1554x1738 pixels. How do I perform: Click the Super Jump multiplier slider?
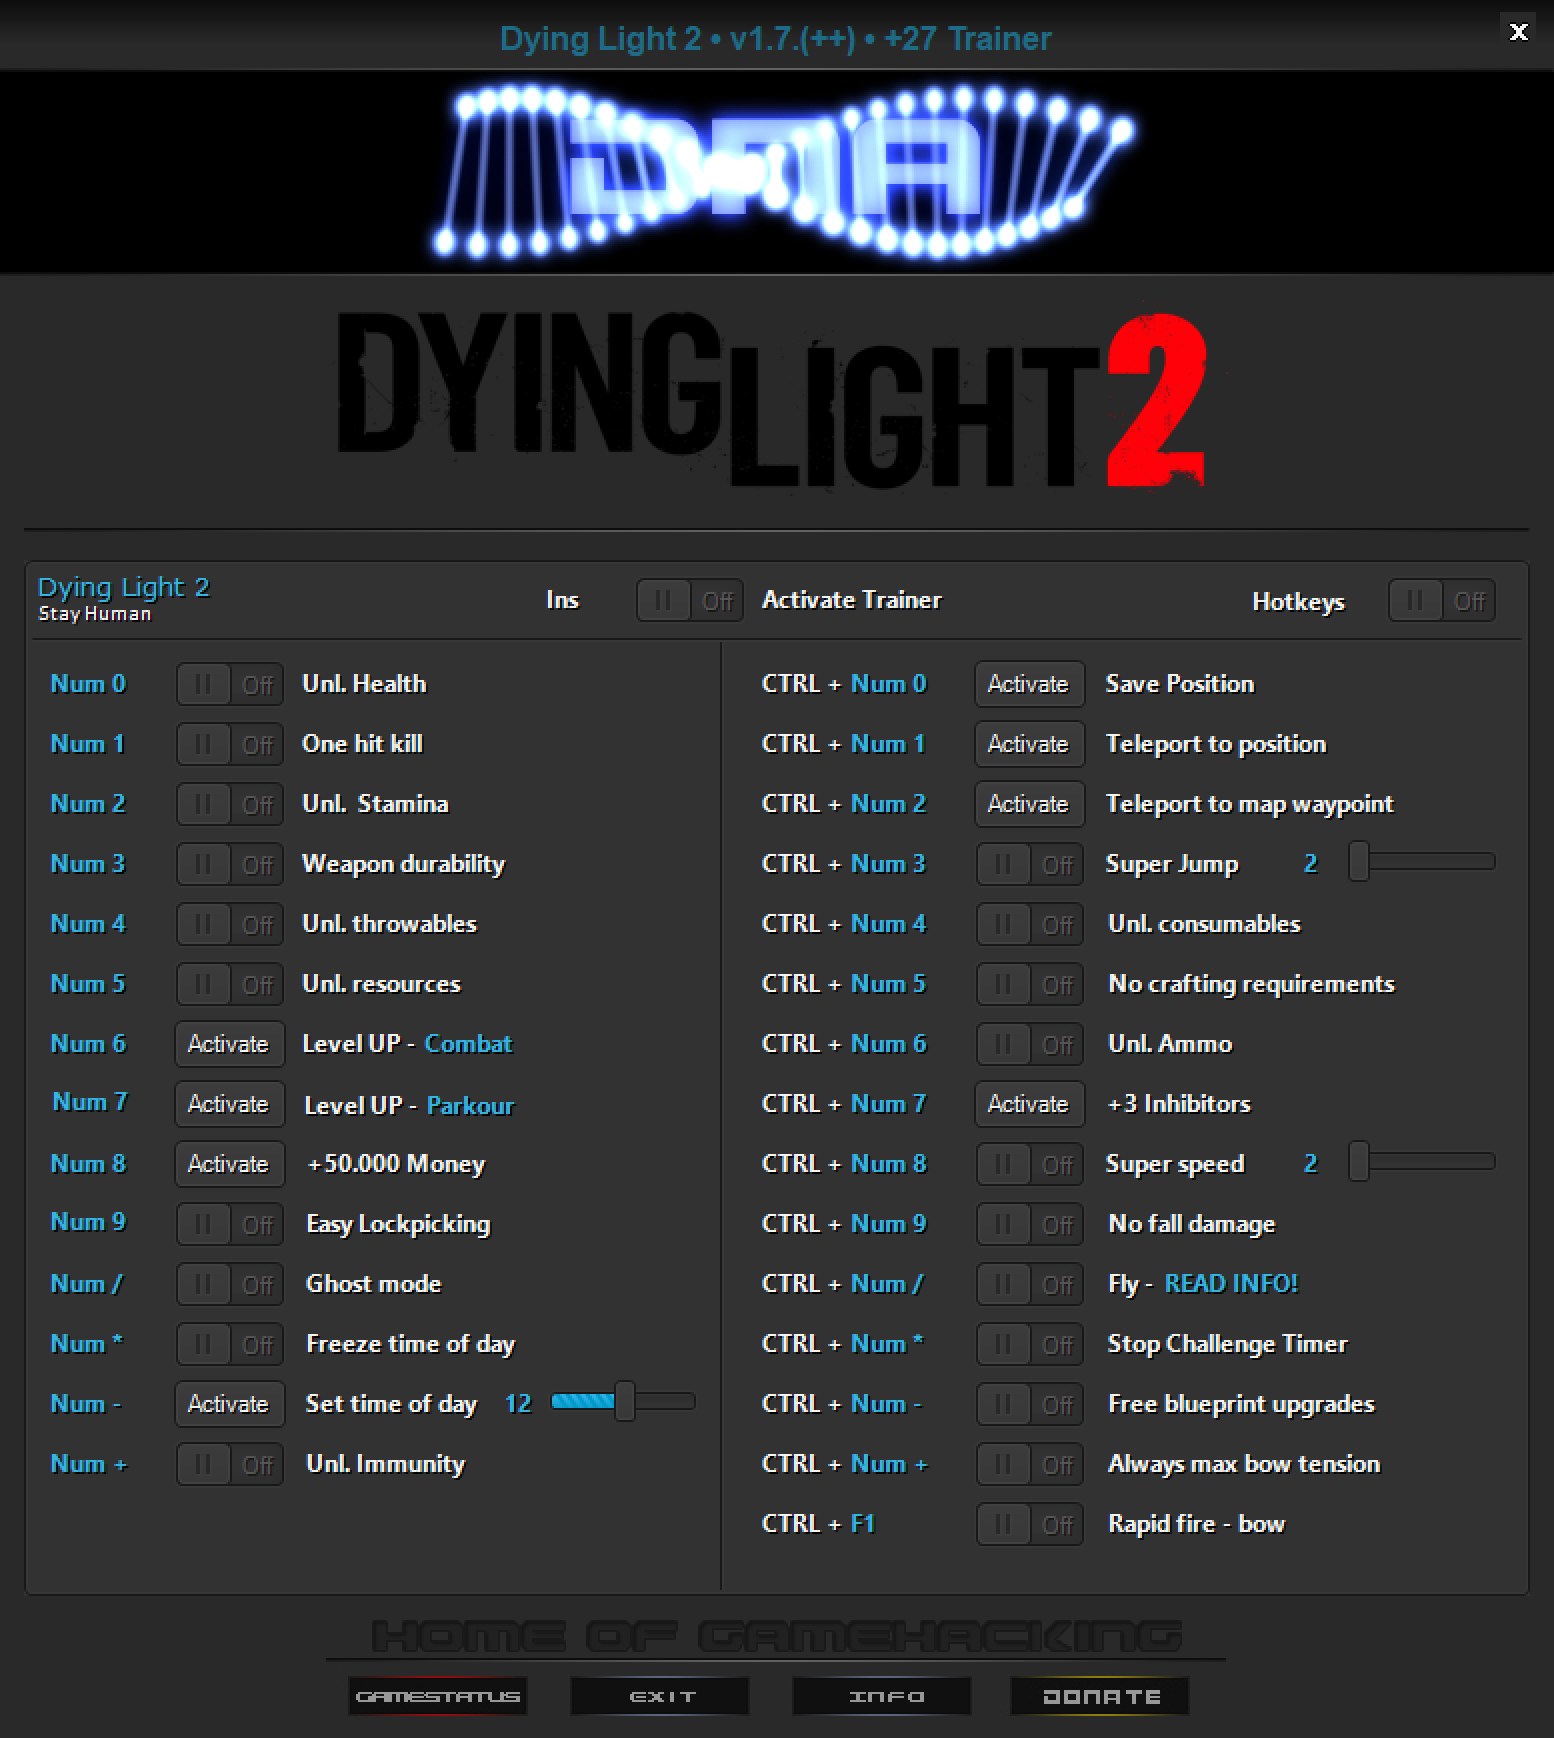tap(1422, 862)
